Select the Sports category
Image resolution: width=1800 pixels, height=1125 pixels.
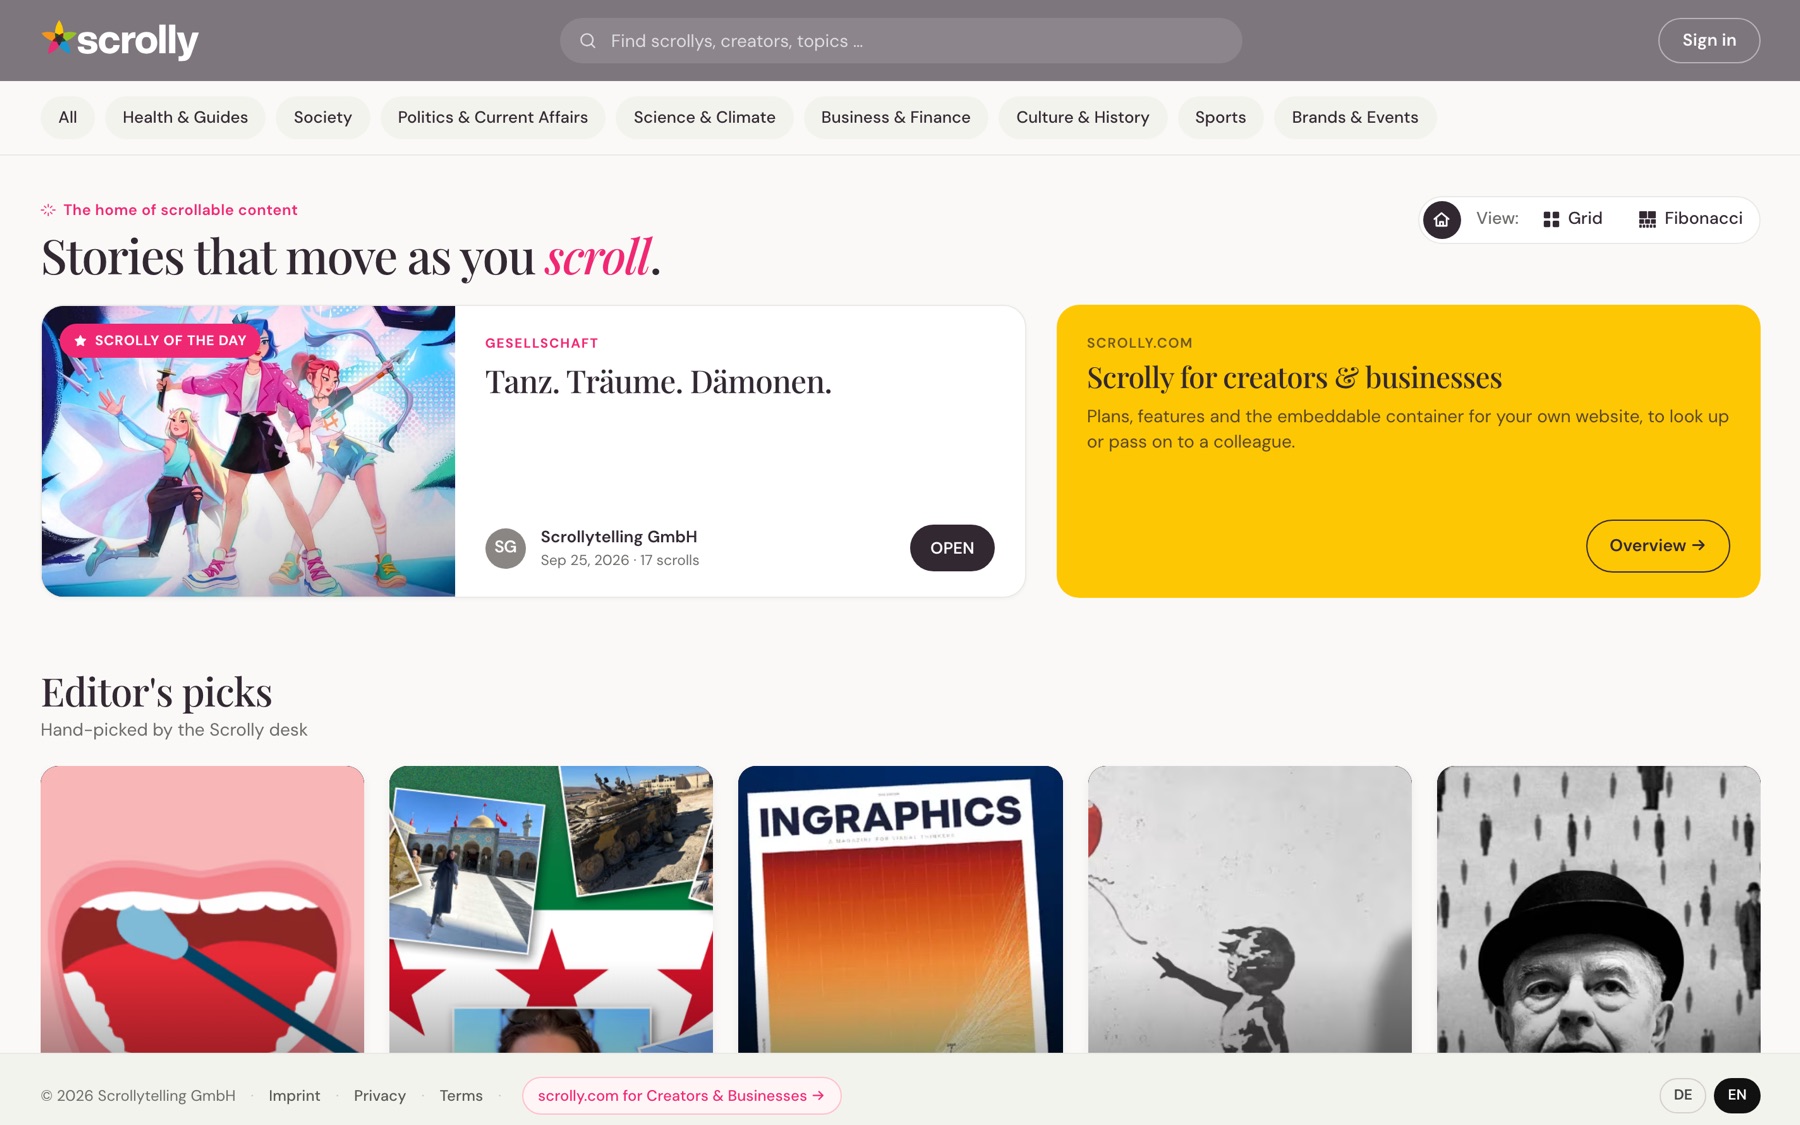pos(1220,117)
